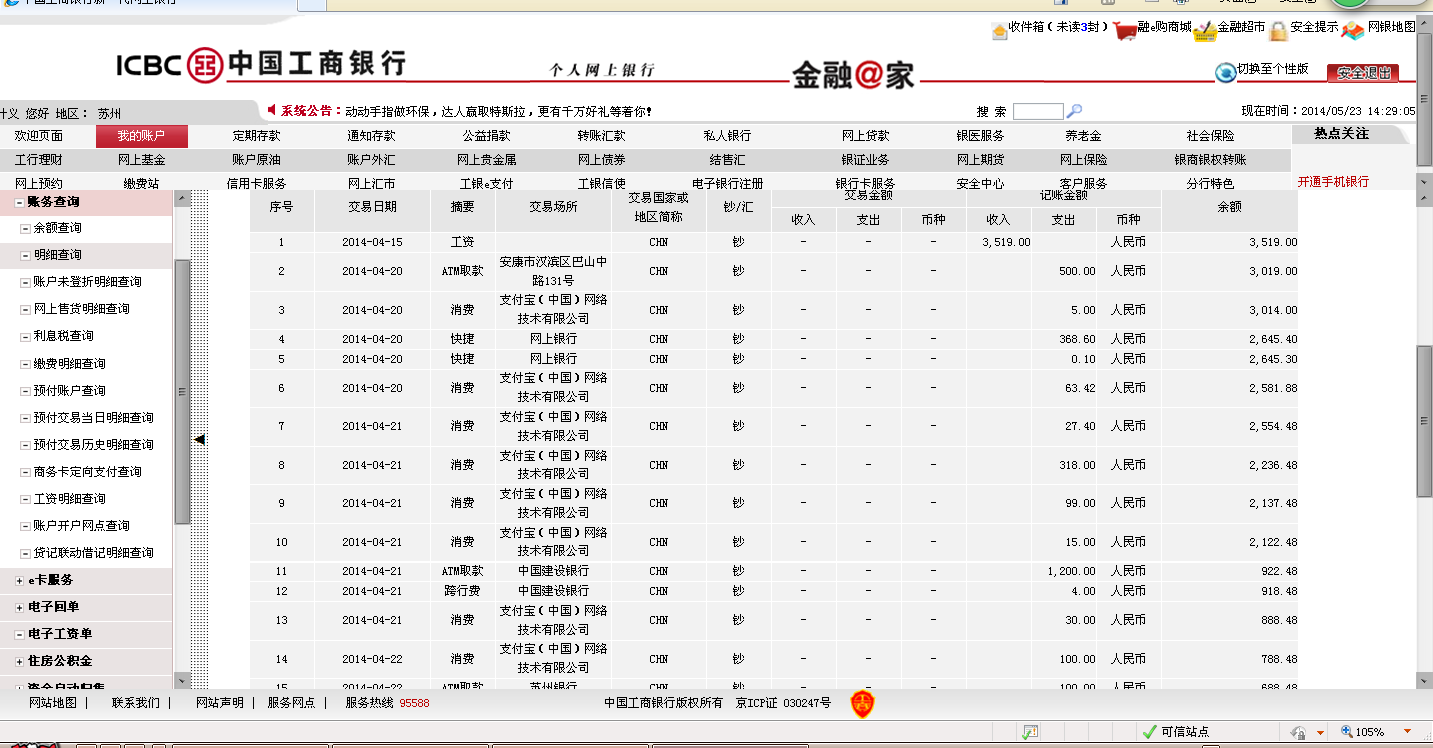The width and height of the screenshot is (1433, 748).
Task: Click into the 搜索 search input field
Action: click(1037, 111)
